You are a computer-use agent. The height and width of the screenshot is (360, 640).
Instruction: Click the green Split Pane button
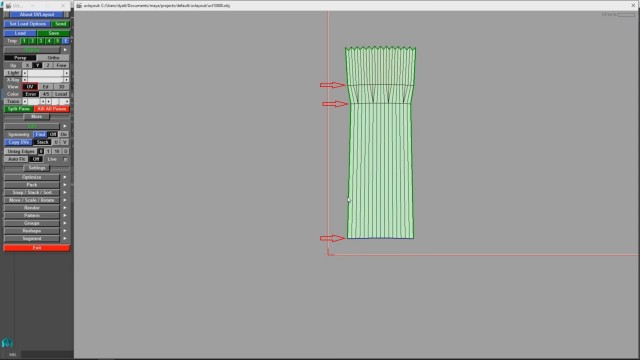[x=19, y=109]
